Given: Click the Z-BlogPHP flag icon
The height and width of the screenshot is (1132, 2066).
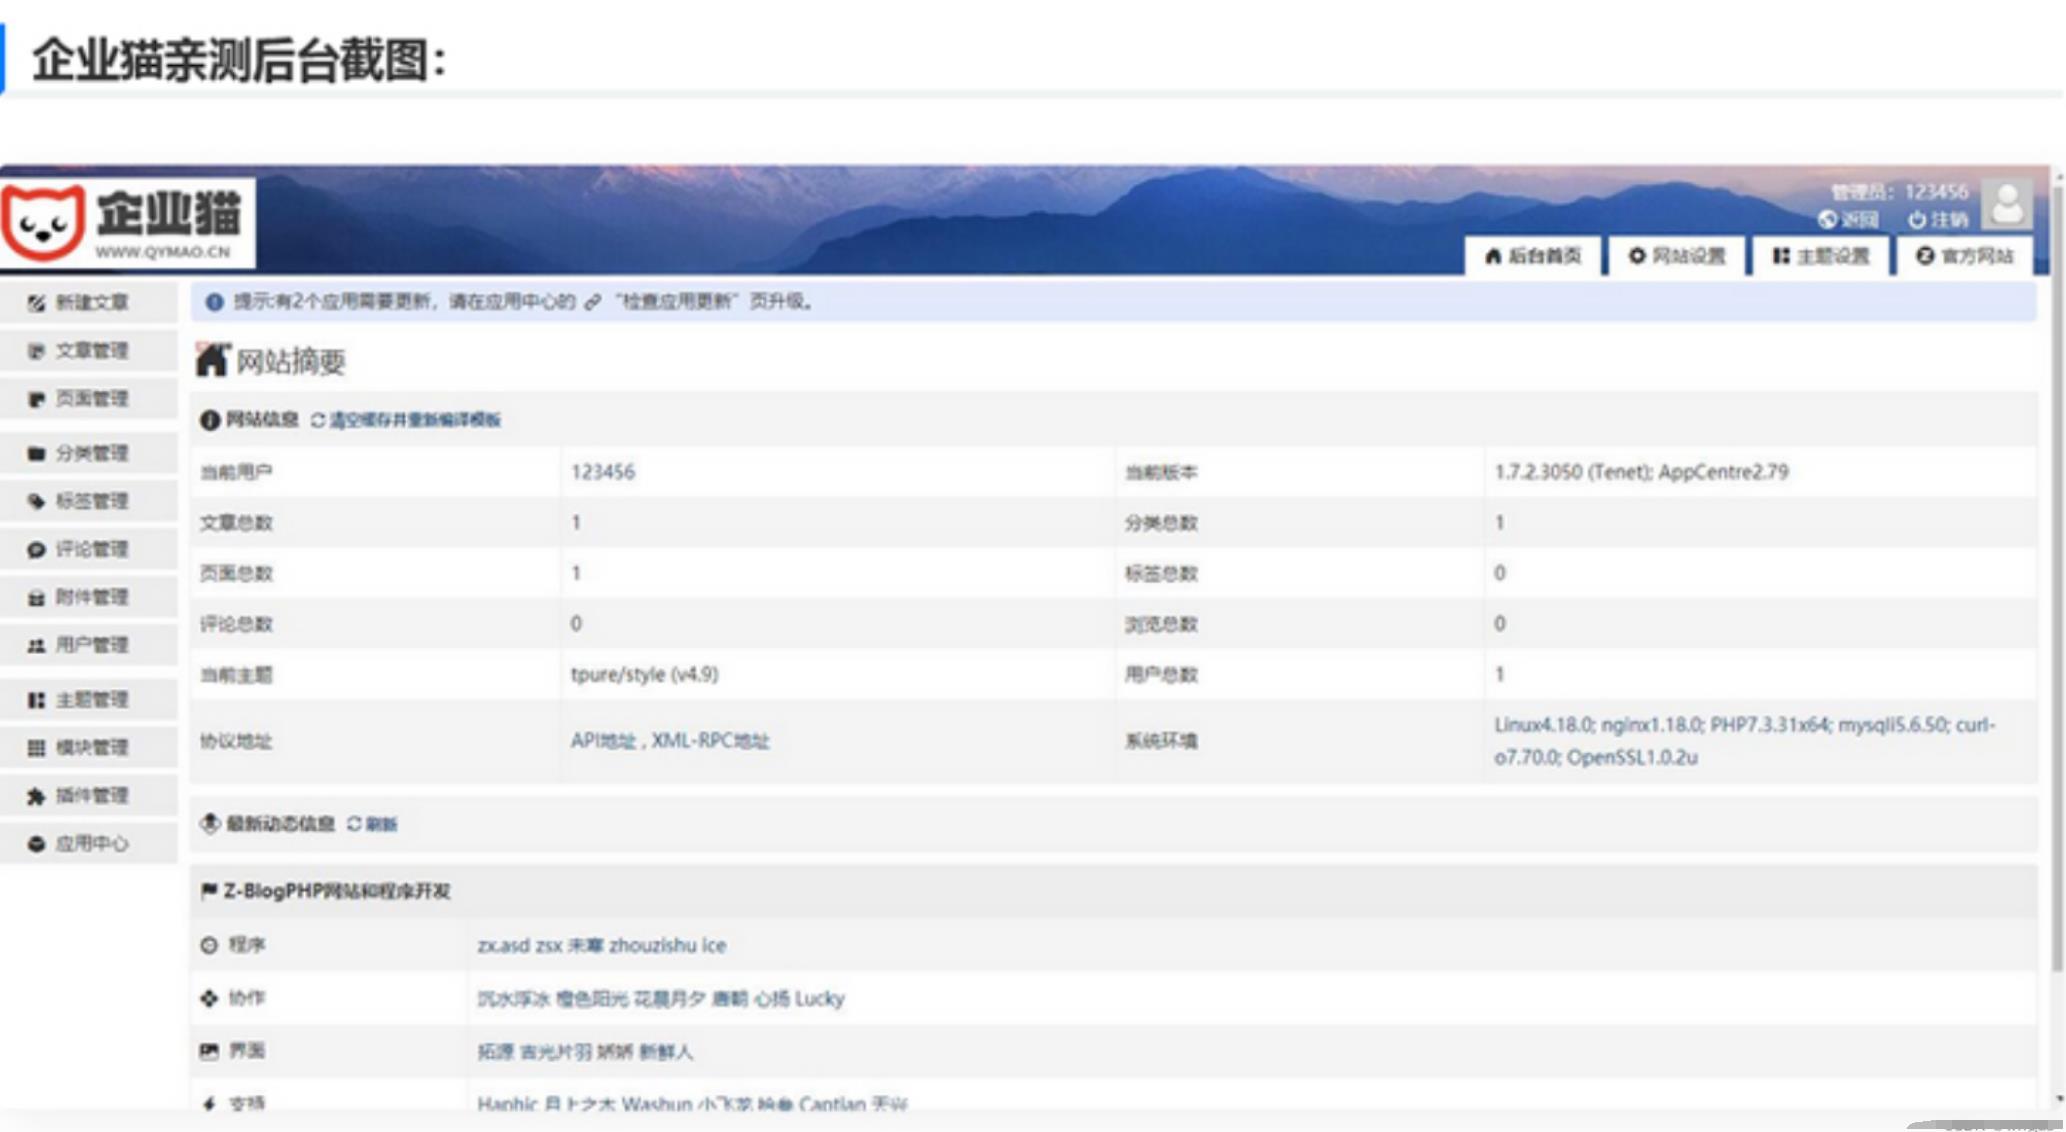Looking at the screenshot, I should tap(209, 890).
